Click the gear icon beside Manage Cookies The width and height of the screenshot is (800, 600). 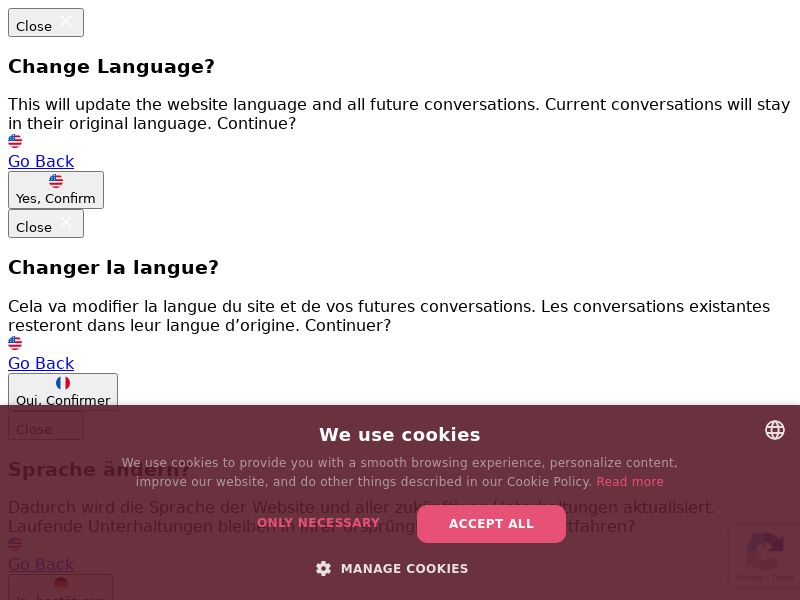pyautogui.click(x=323, y=568)
